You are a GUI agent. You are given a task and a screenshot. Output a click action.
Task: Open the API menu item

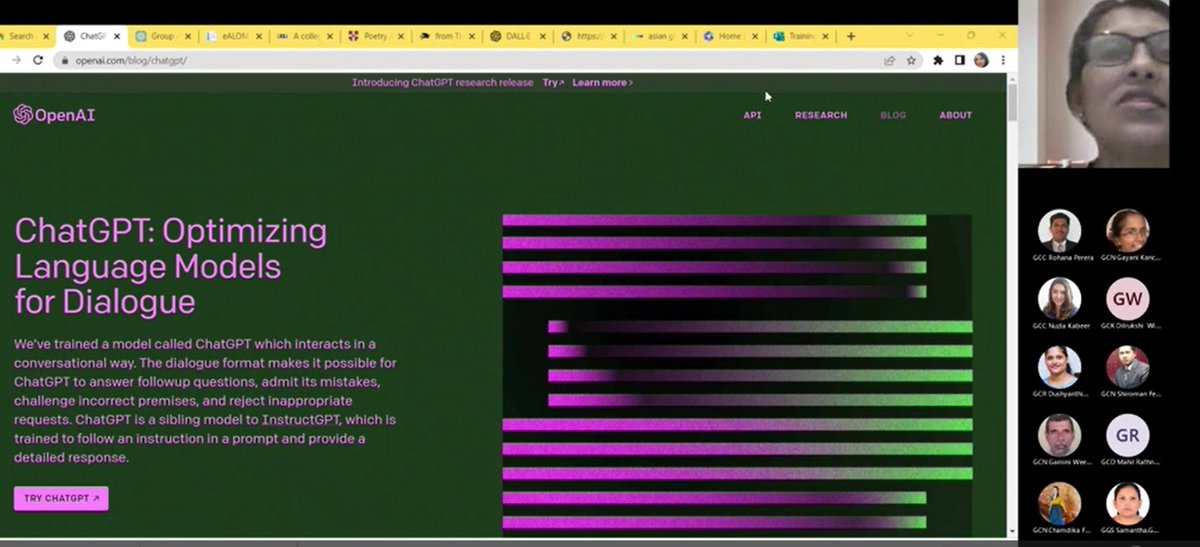752,115
